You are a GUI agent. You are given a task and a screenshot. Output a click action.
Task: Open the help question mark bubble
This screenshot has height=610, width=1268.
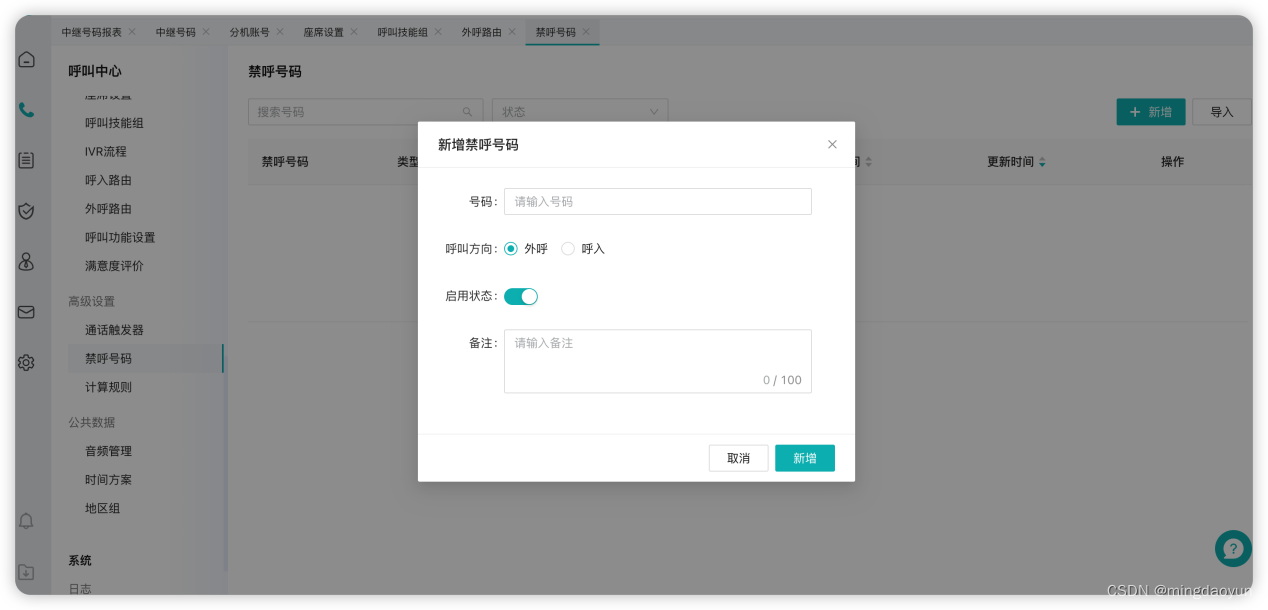1232,548
